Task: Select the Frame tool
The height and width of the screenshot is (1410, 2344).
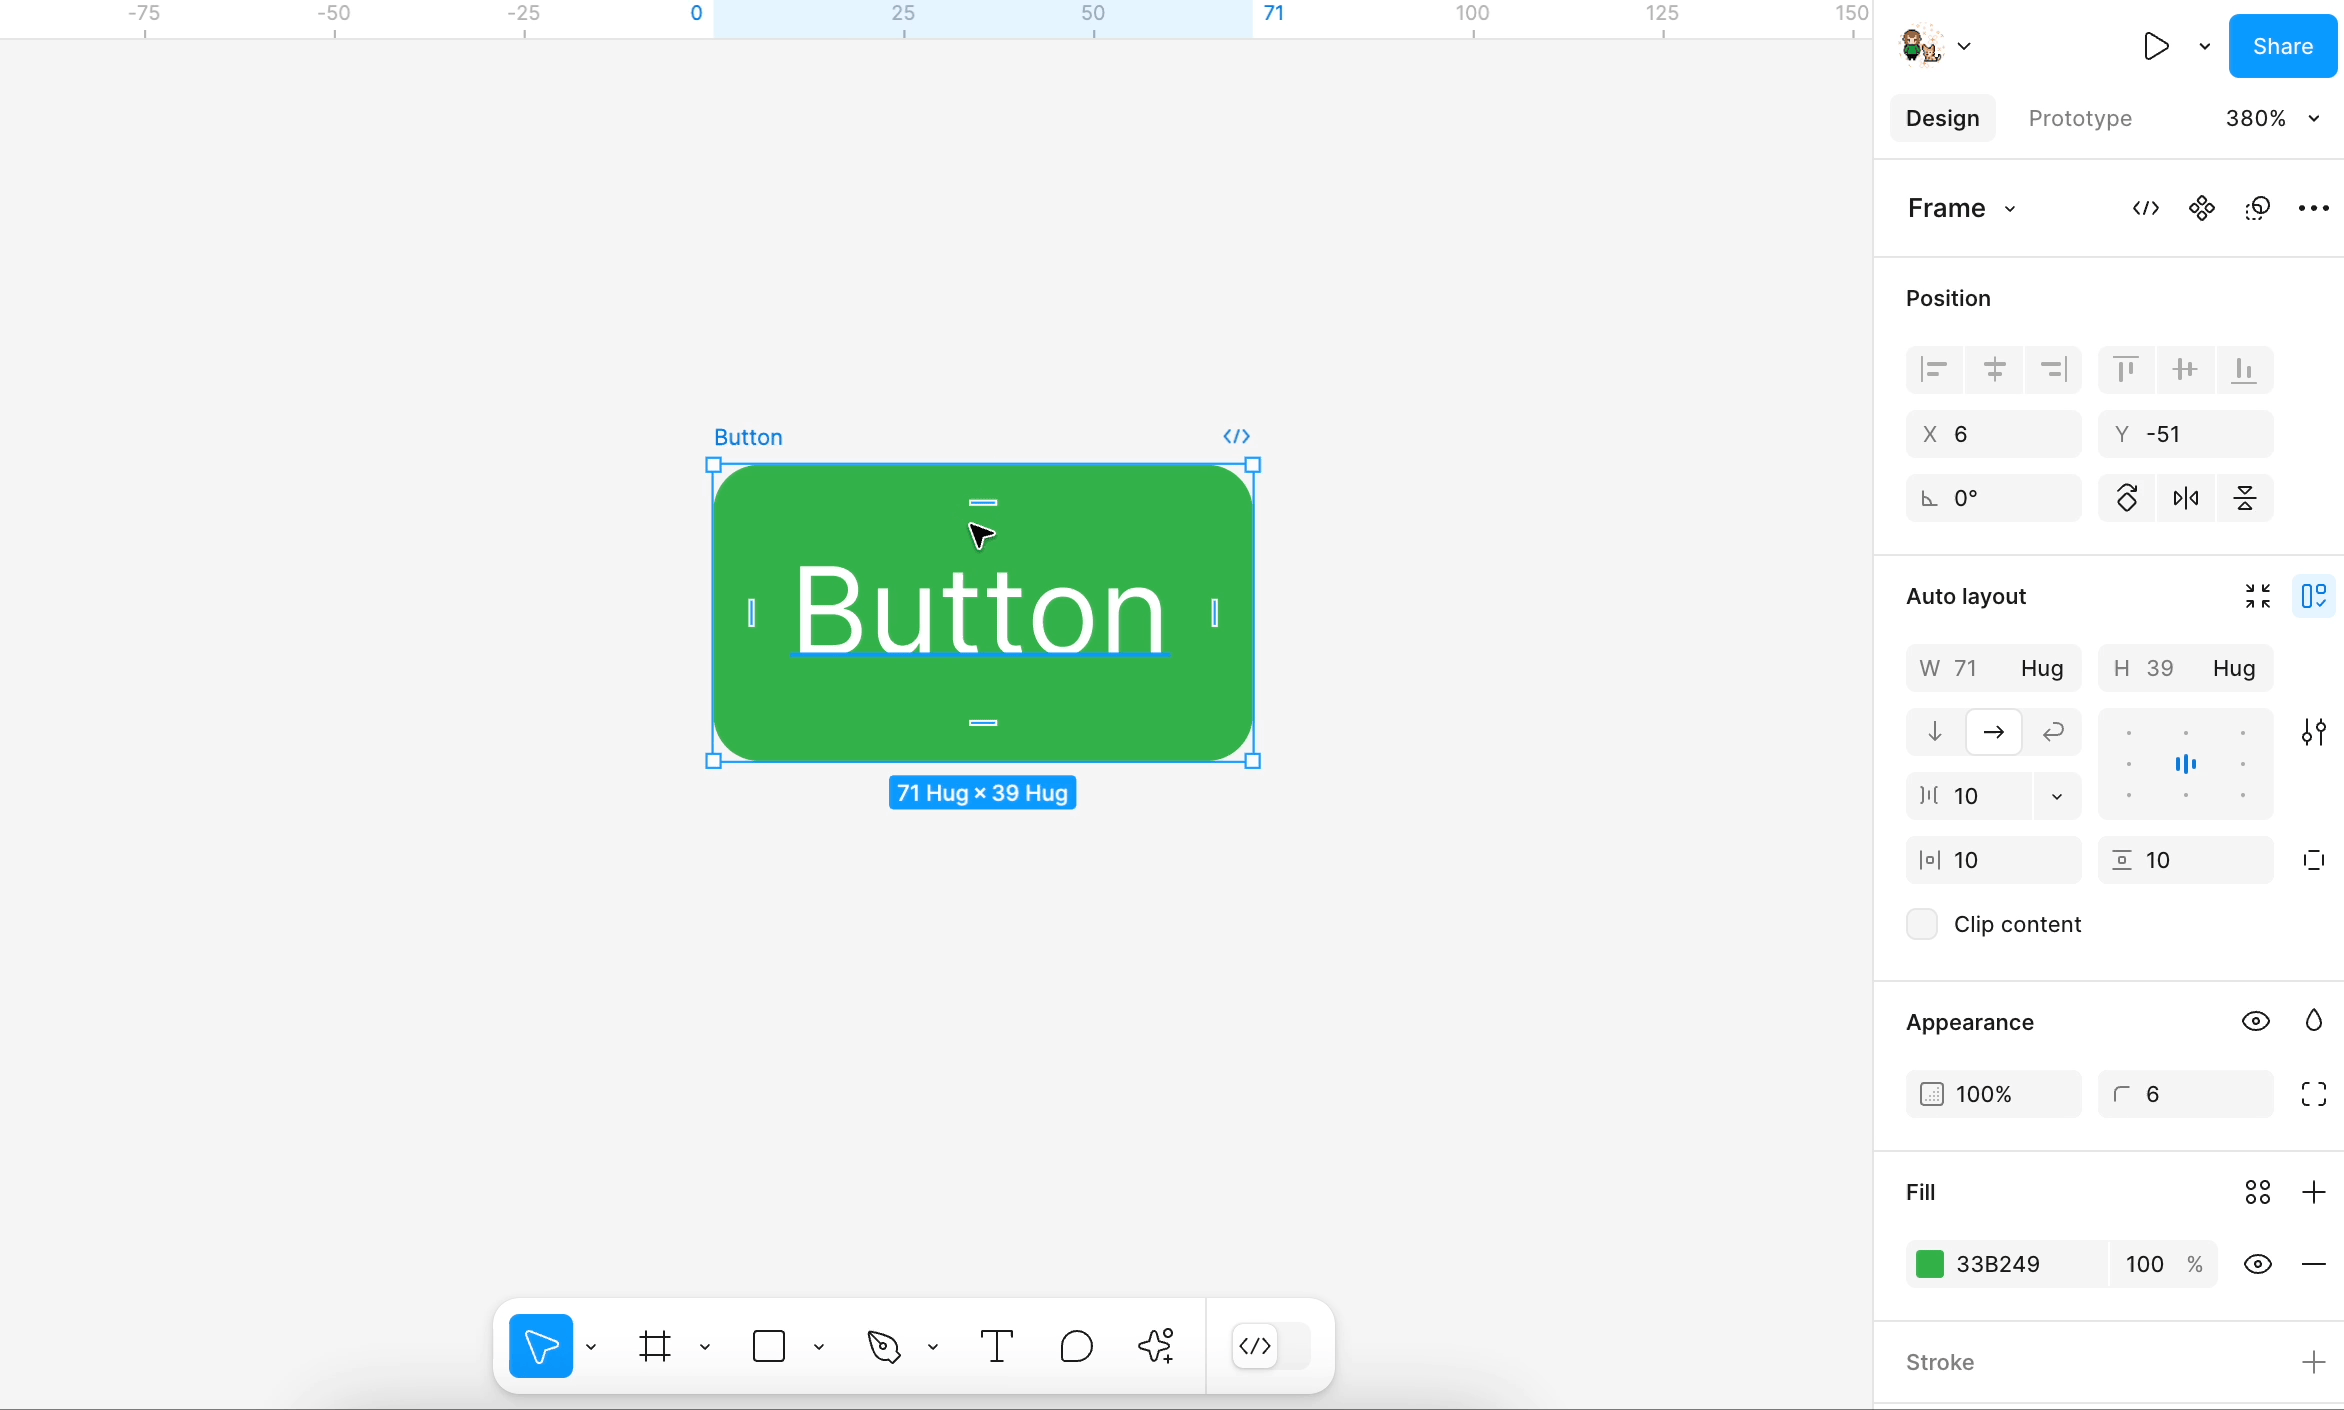Action: click(655, 1346)
